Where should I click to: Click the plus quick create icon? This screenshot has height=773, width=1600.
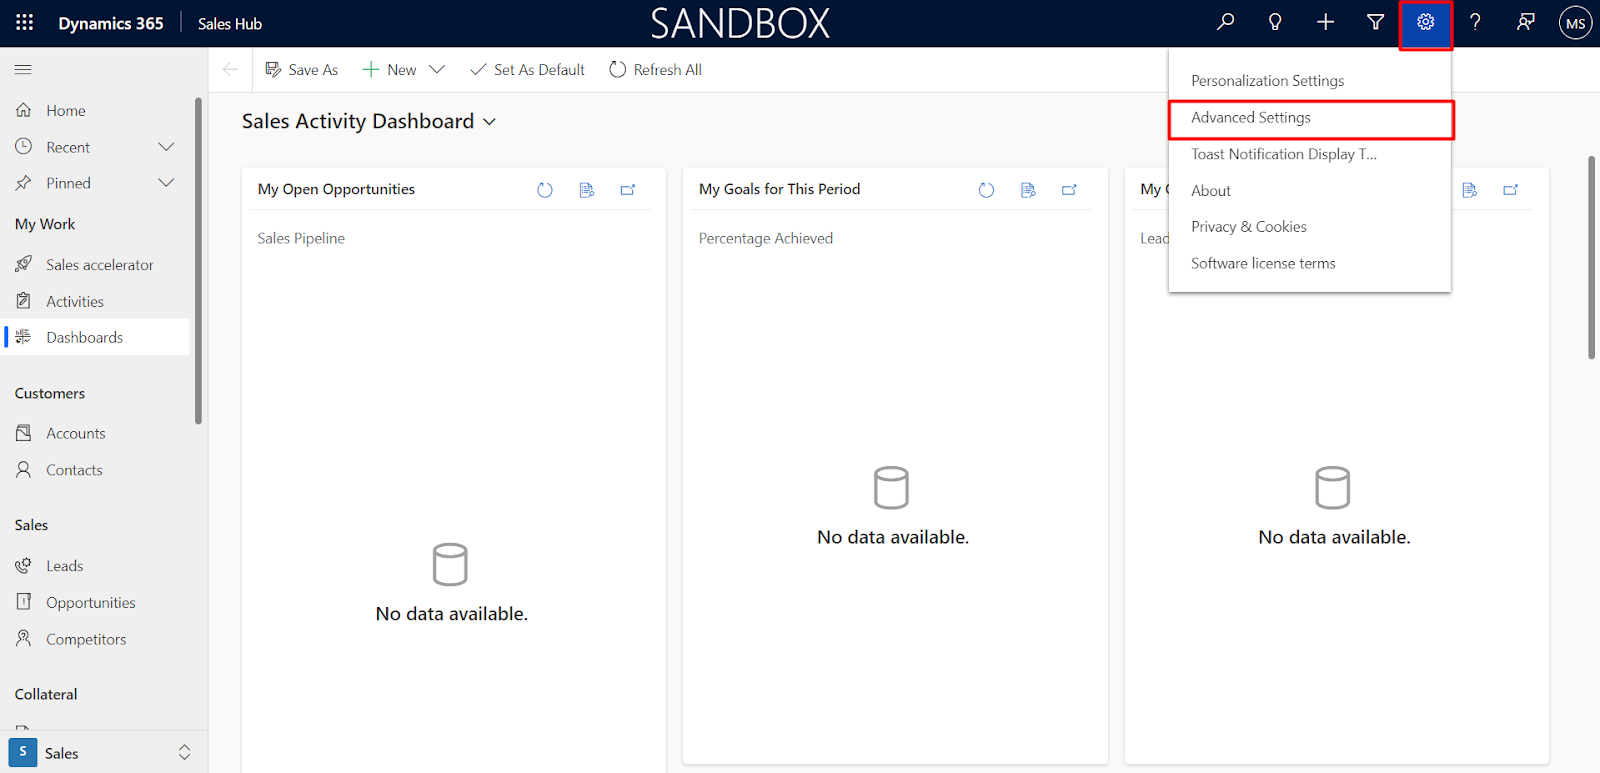(x=1325, y=22)
